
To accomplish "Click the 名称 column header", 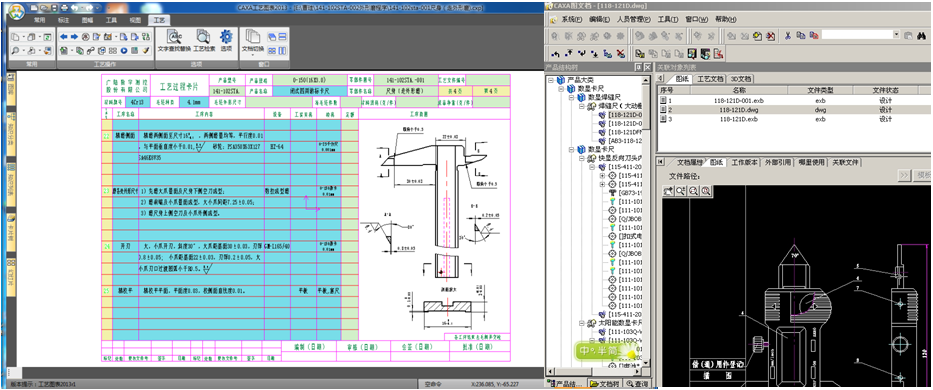I will 739,90.
